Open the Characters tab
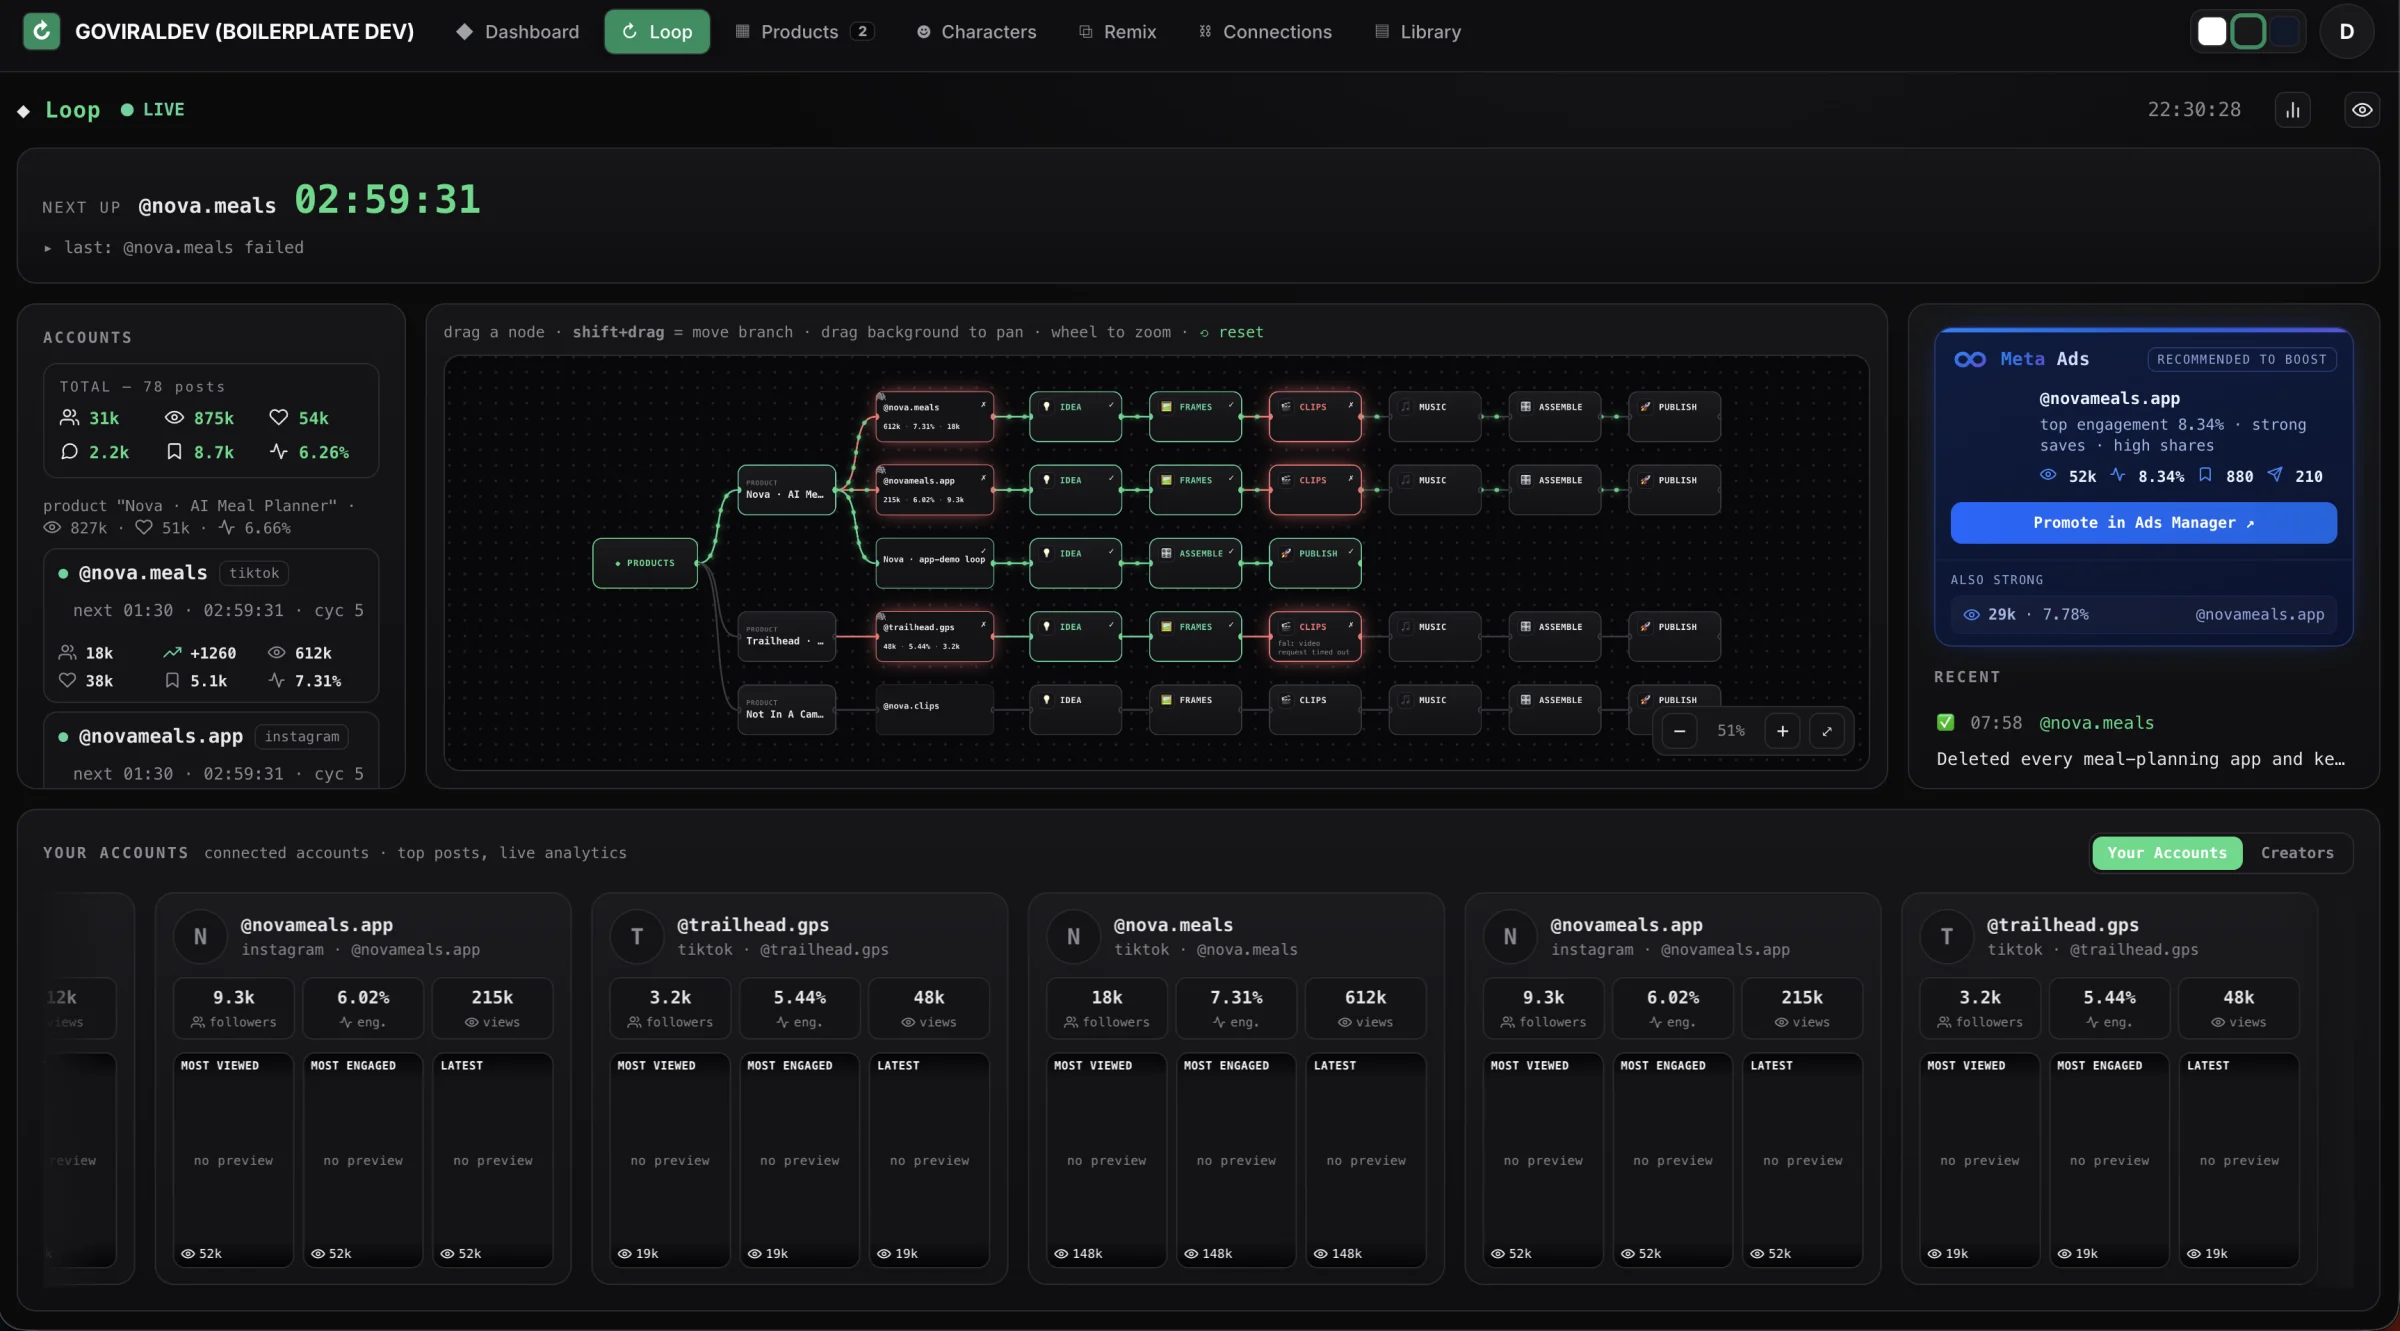The image size is (2400, 1331). [x=977, y=32]
